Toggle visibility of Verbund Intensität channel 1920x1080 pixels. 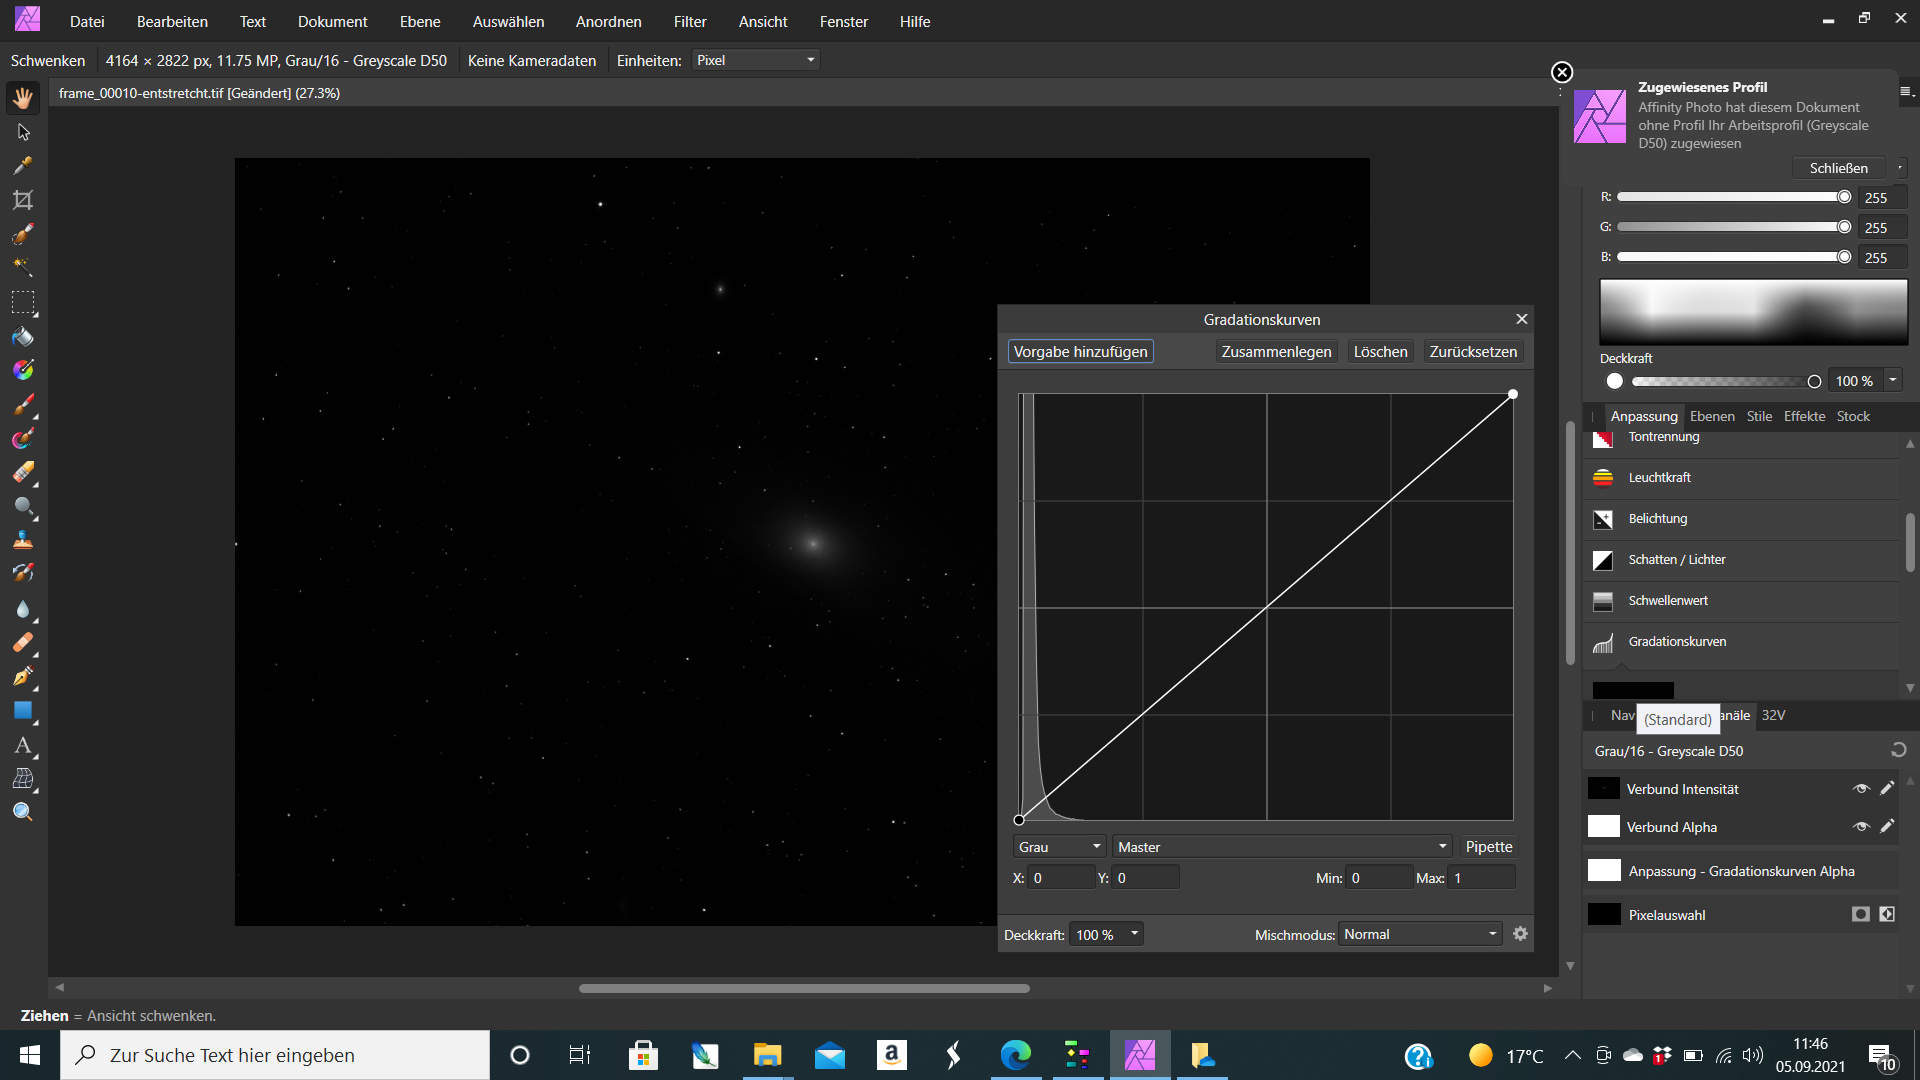[1861, 789]
